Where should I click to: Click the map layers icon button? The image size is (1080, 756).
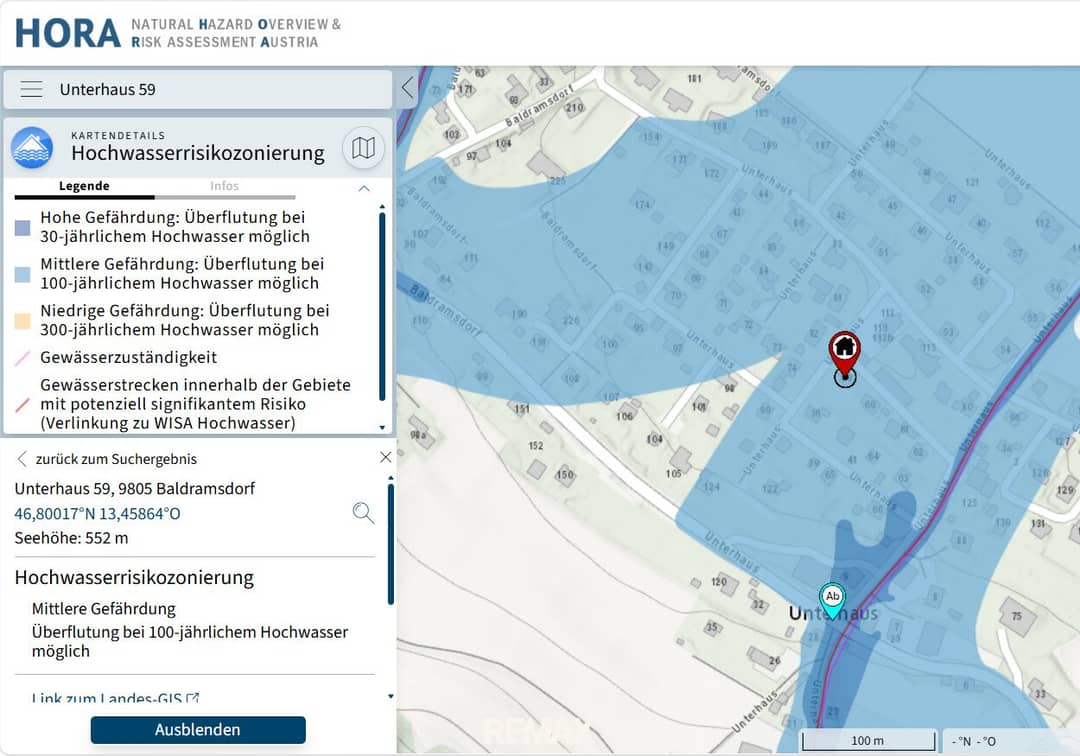pyautogui.click(x=363, y=147)
